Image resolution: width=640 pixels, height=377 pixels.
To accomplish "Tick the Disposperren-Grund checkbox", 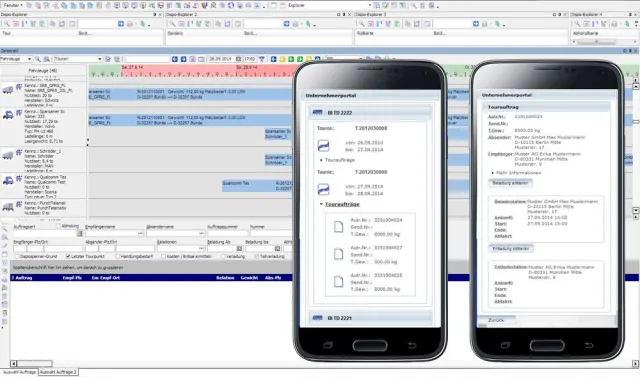I will [17, 256].
